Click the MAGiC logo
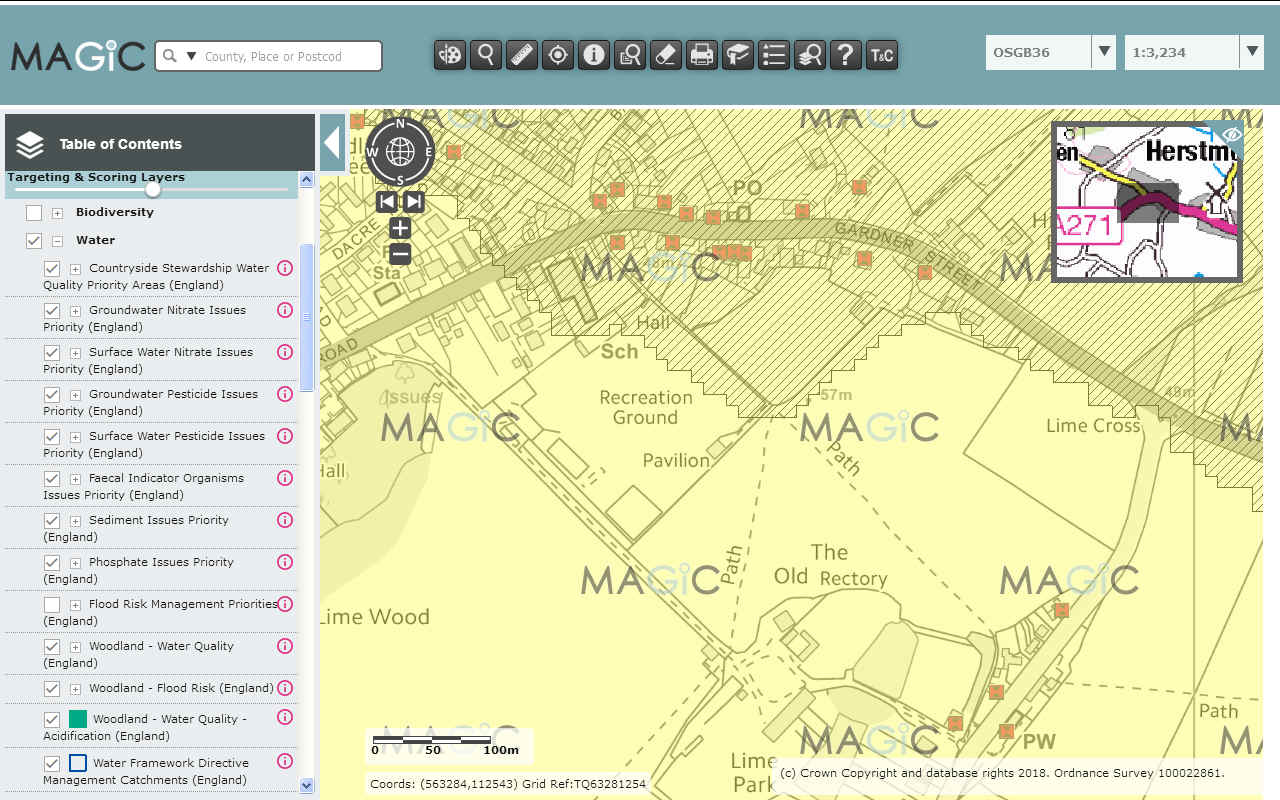This screenshot has height=800, width=1280. click(78, 56)
